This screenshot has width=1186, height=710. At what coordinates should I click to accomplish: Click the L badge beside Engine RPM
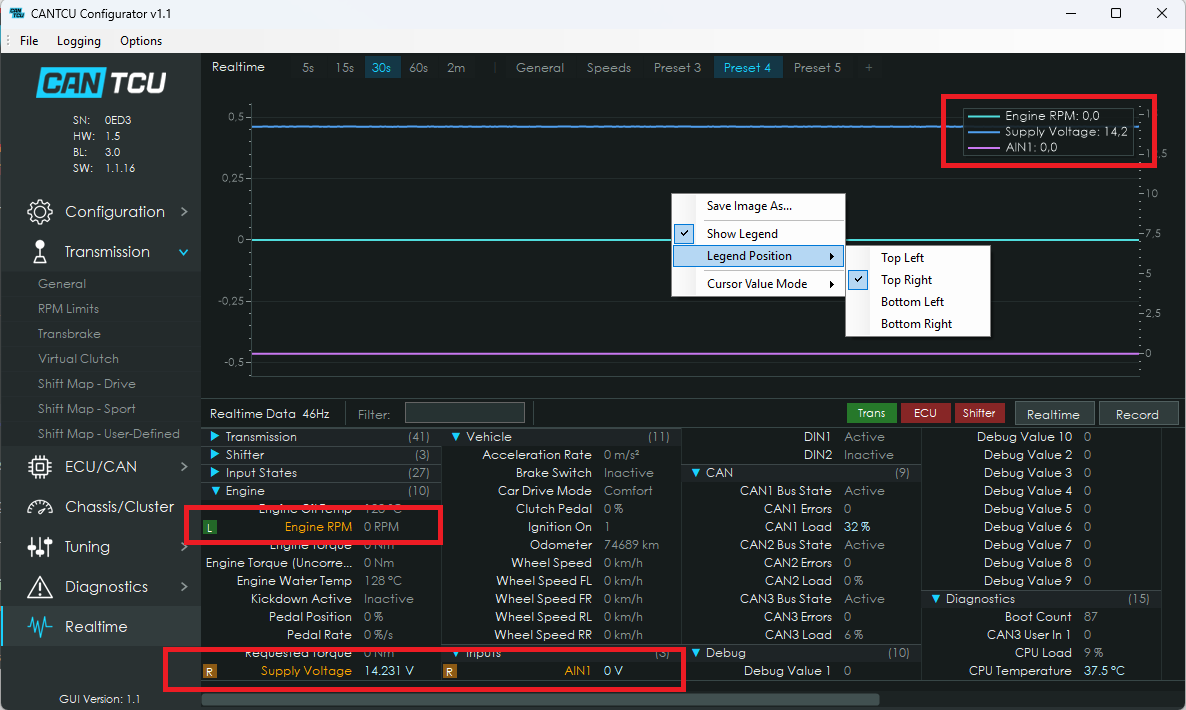pos(210,527)
